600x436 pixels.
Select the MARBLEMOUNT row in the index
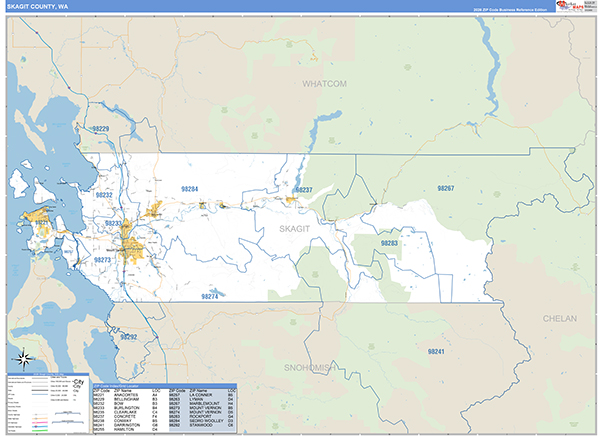coord(202,403)
